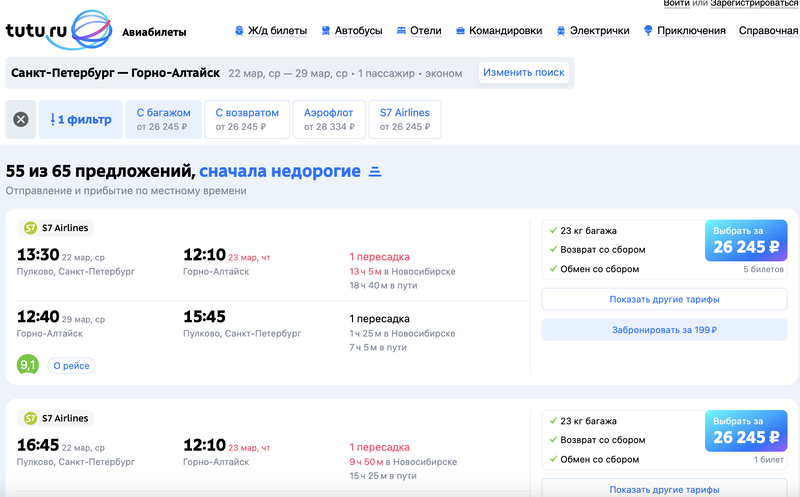The width and height of the screenshot is (800, 497).
Task: Click the train icon beside Ж/д билеты
Action: point(239,31)
